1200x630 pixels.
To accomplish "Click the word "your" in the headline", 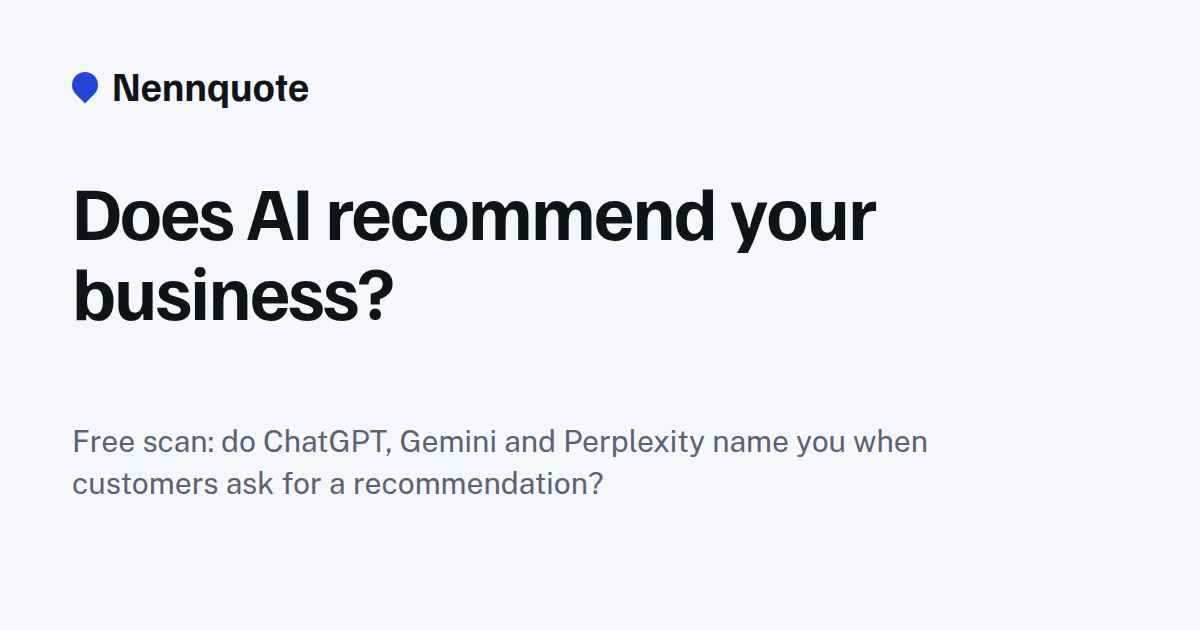I will coord(804,226).
